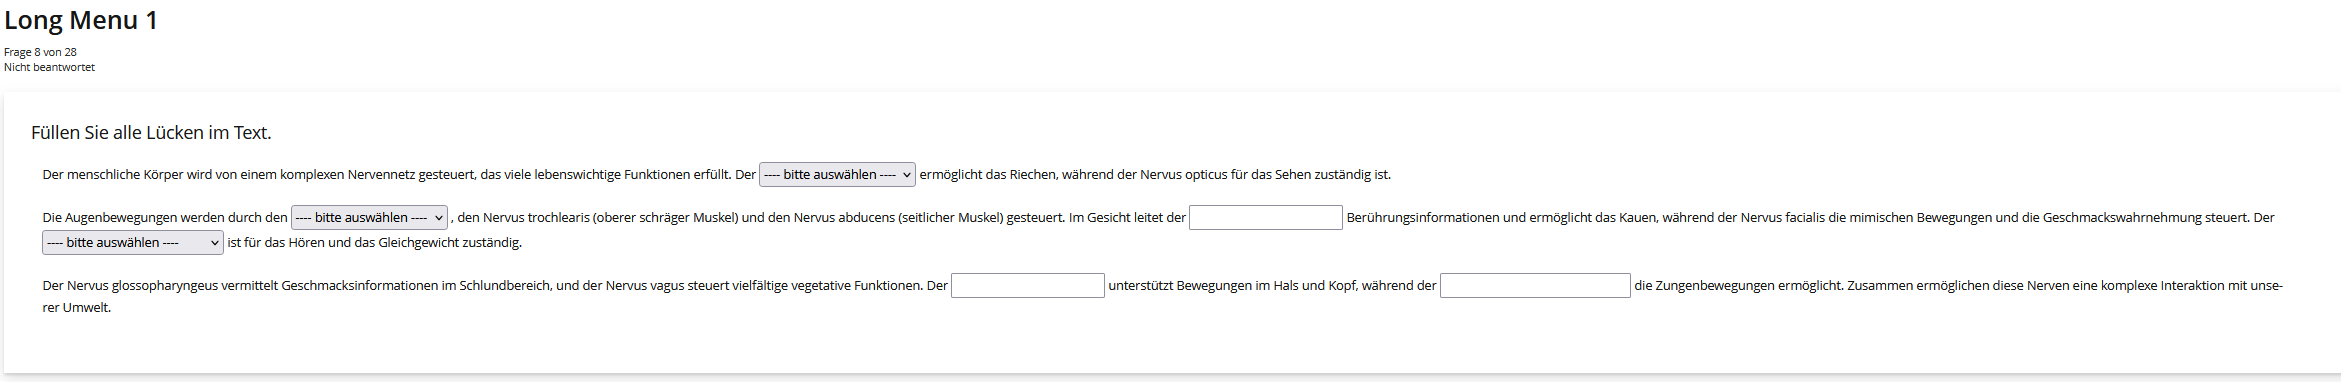Open dropdown before "ist für das Hören"
The width and height of the screenshot is (2341, 382).
pyautogui.click(x=132, y=243)
